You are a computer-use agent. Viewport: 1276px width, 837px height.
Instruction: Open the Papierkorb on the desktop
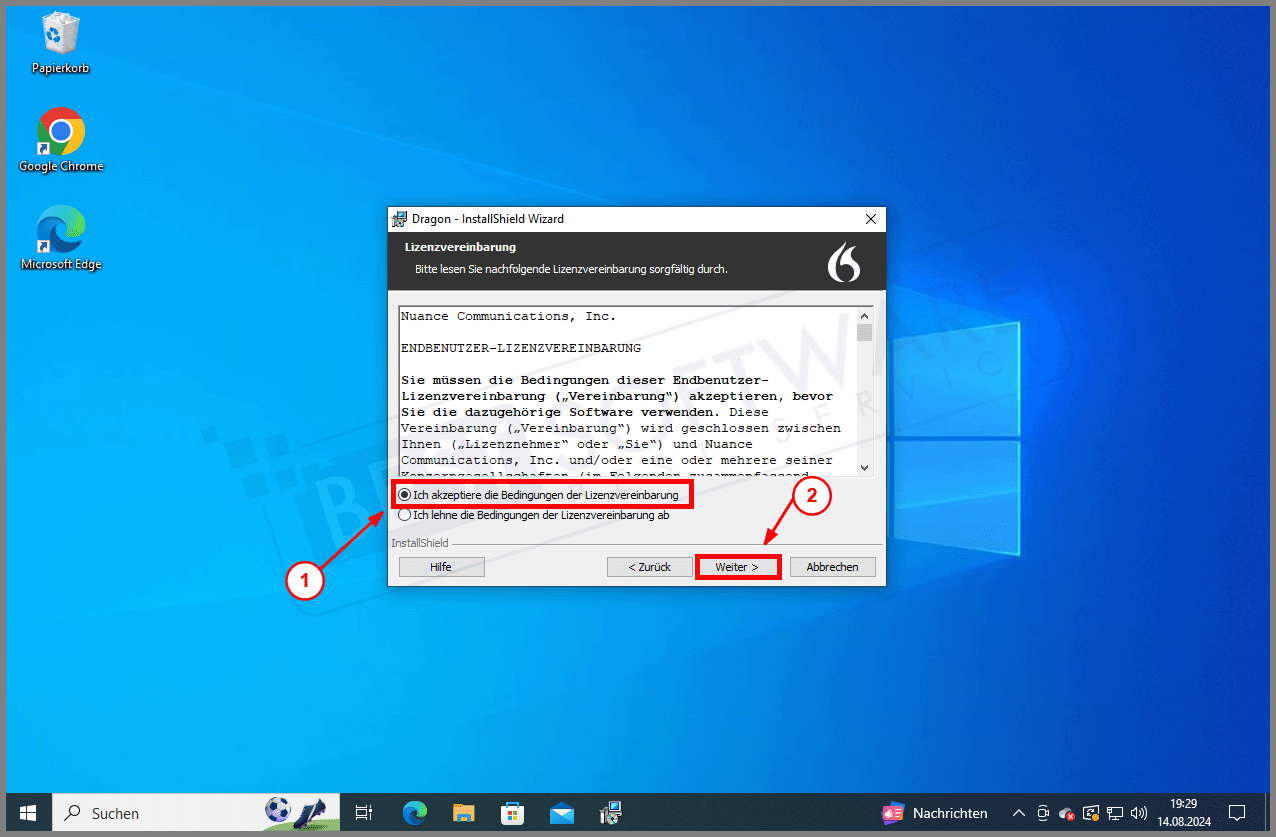click(x=60, y=33)
